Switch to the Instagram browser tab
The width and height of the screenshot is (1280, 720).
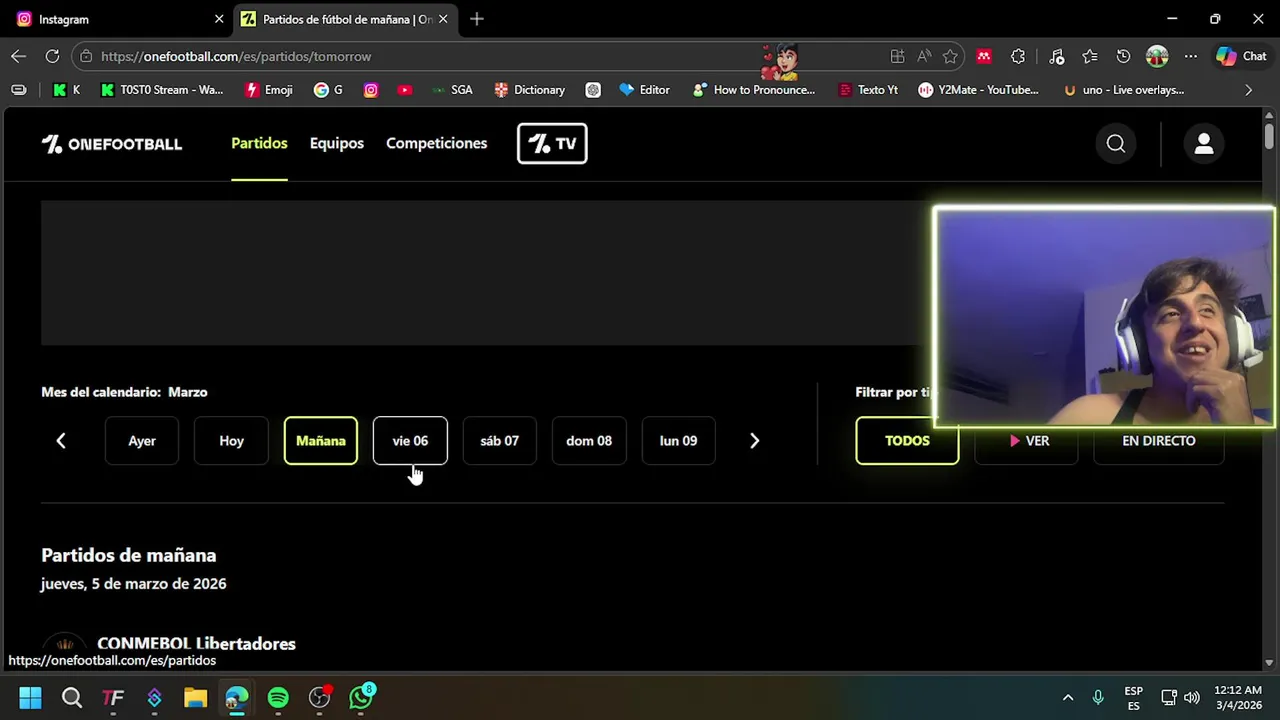118,19
